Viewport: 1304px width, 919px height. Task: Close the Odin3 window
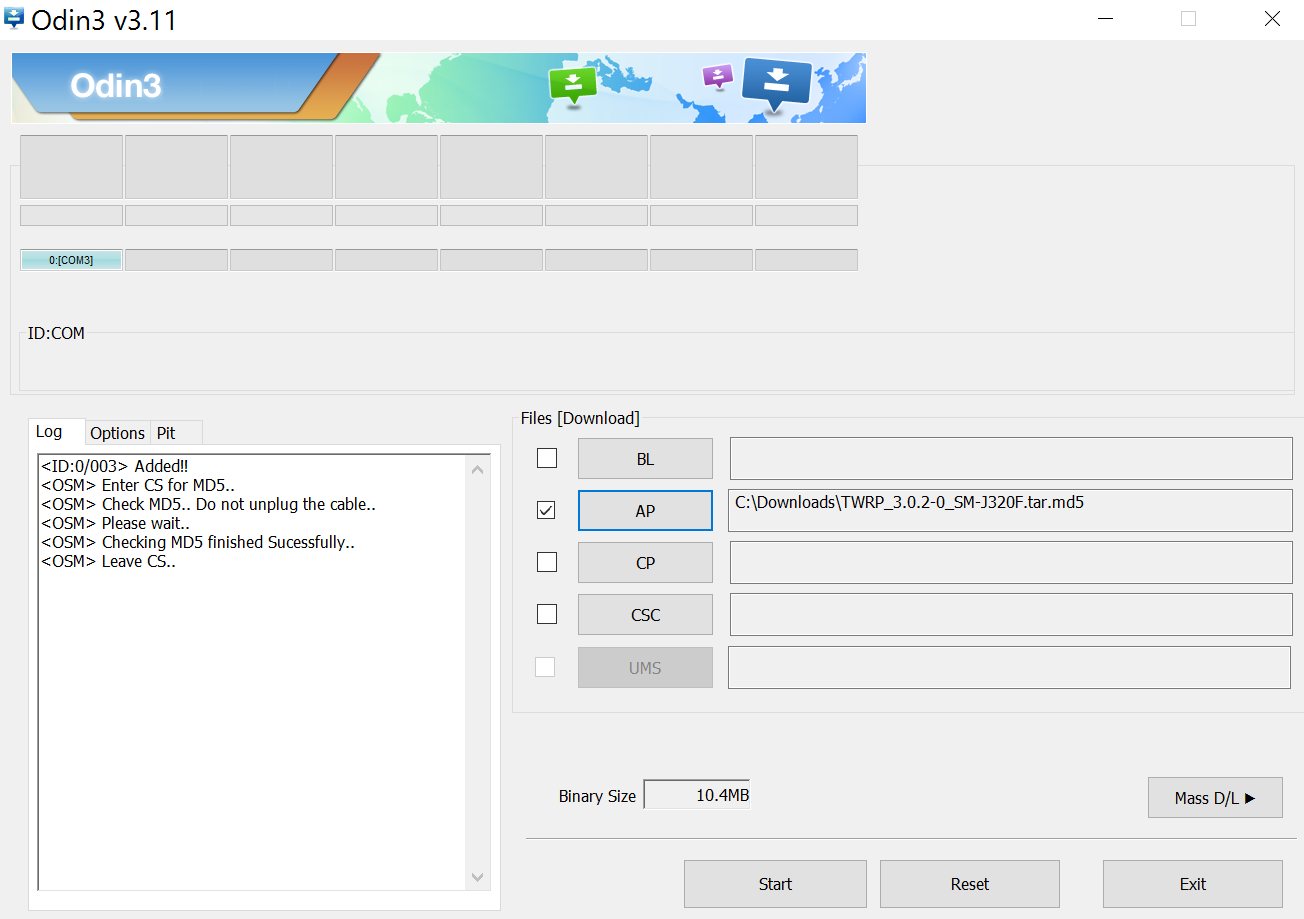1272,19
